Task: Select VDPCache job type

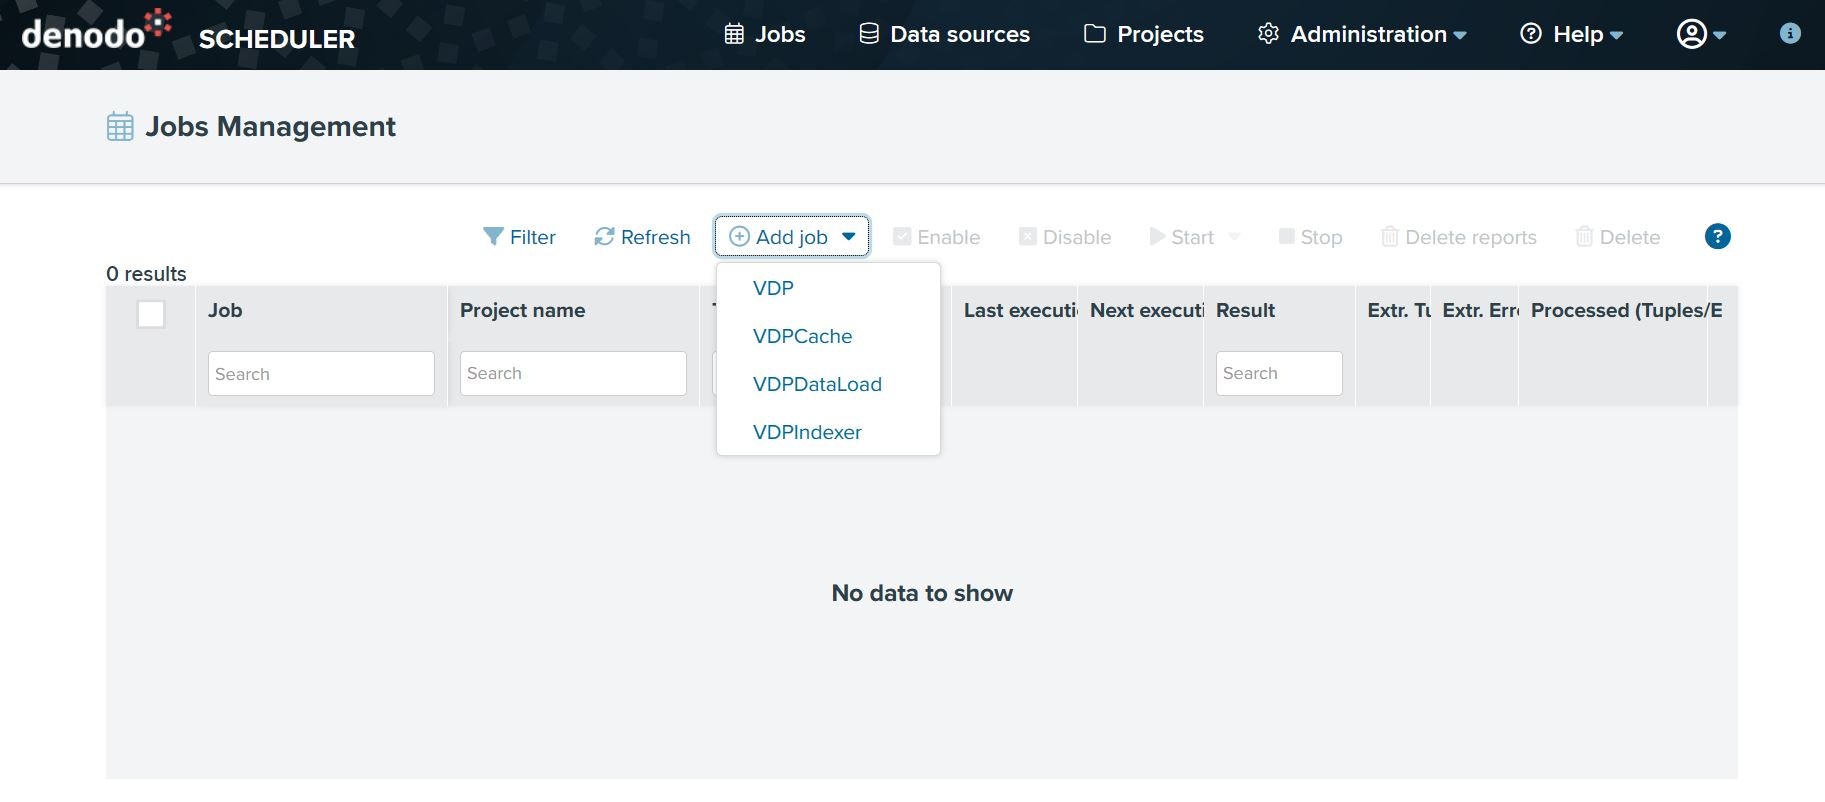Action: 828,336
